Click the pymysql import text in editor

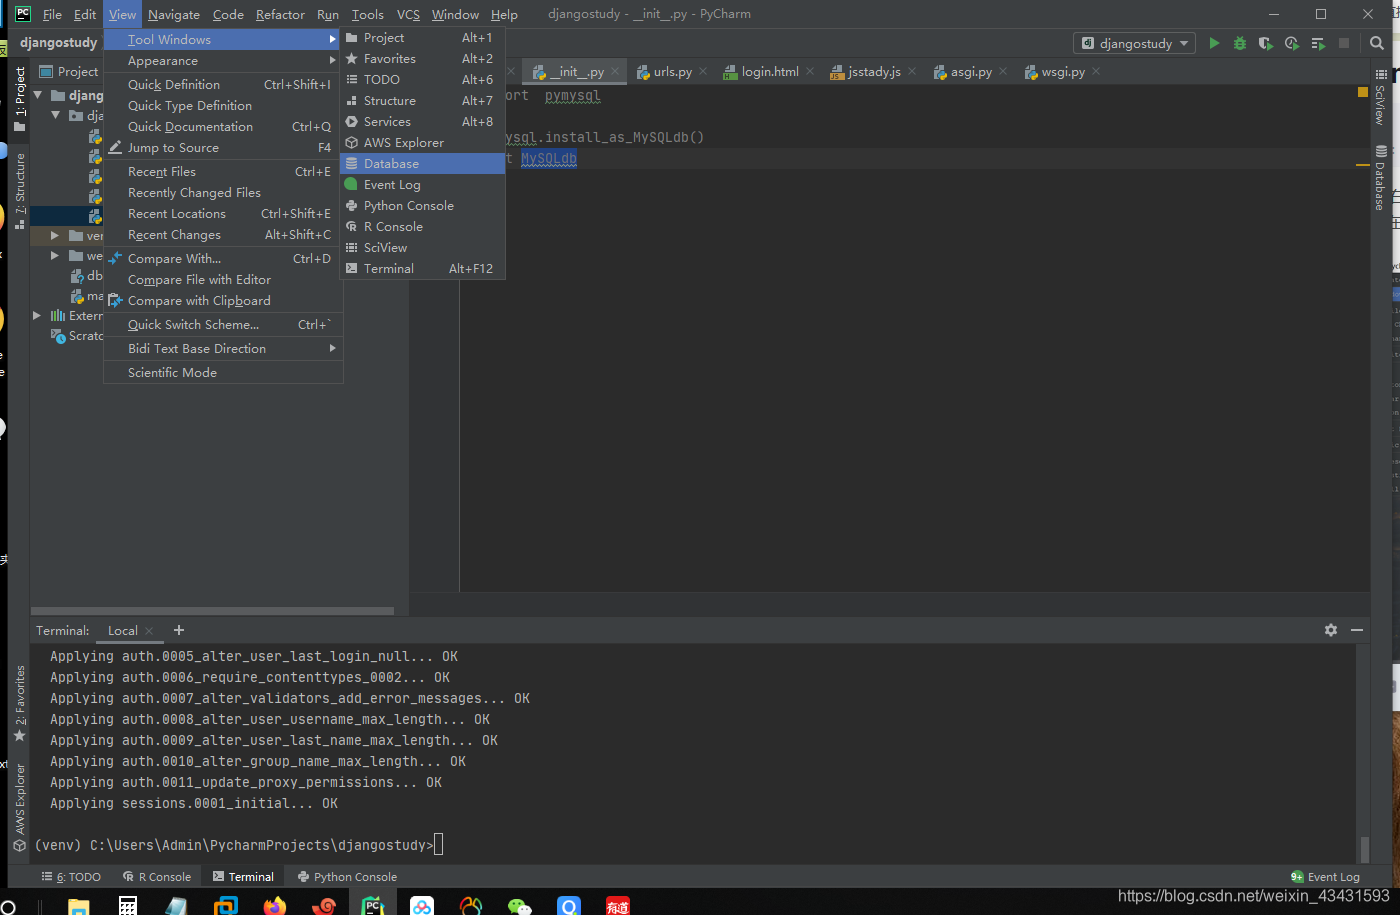[573, 95]
